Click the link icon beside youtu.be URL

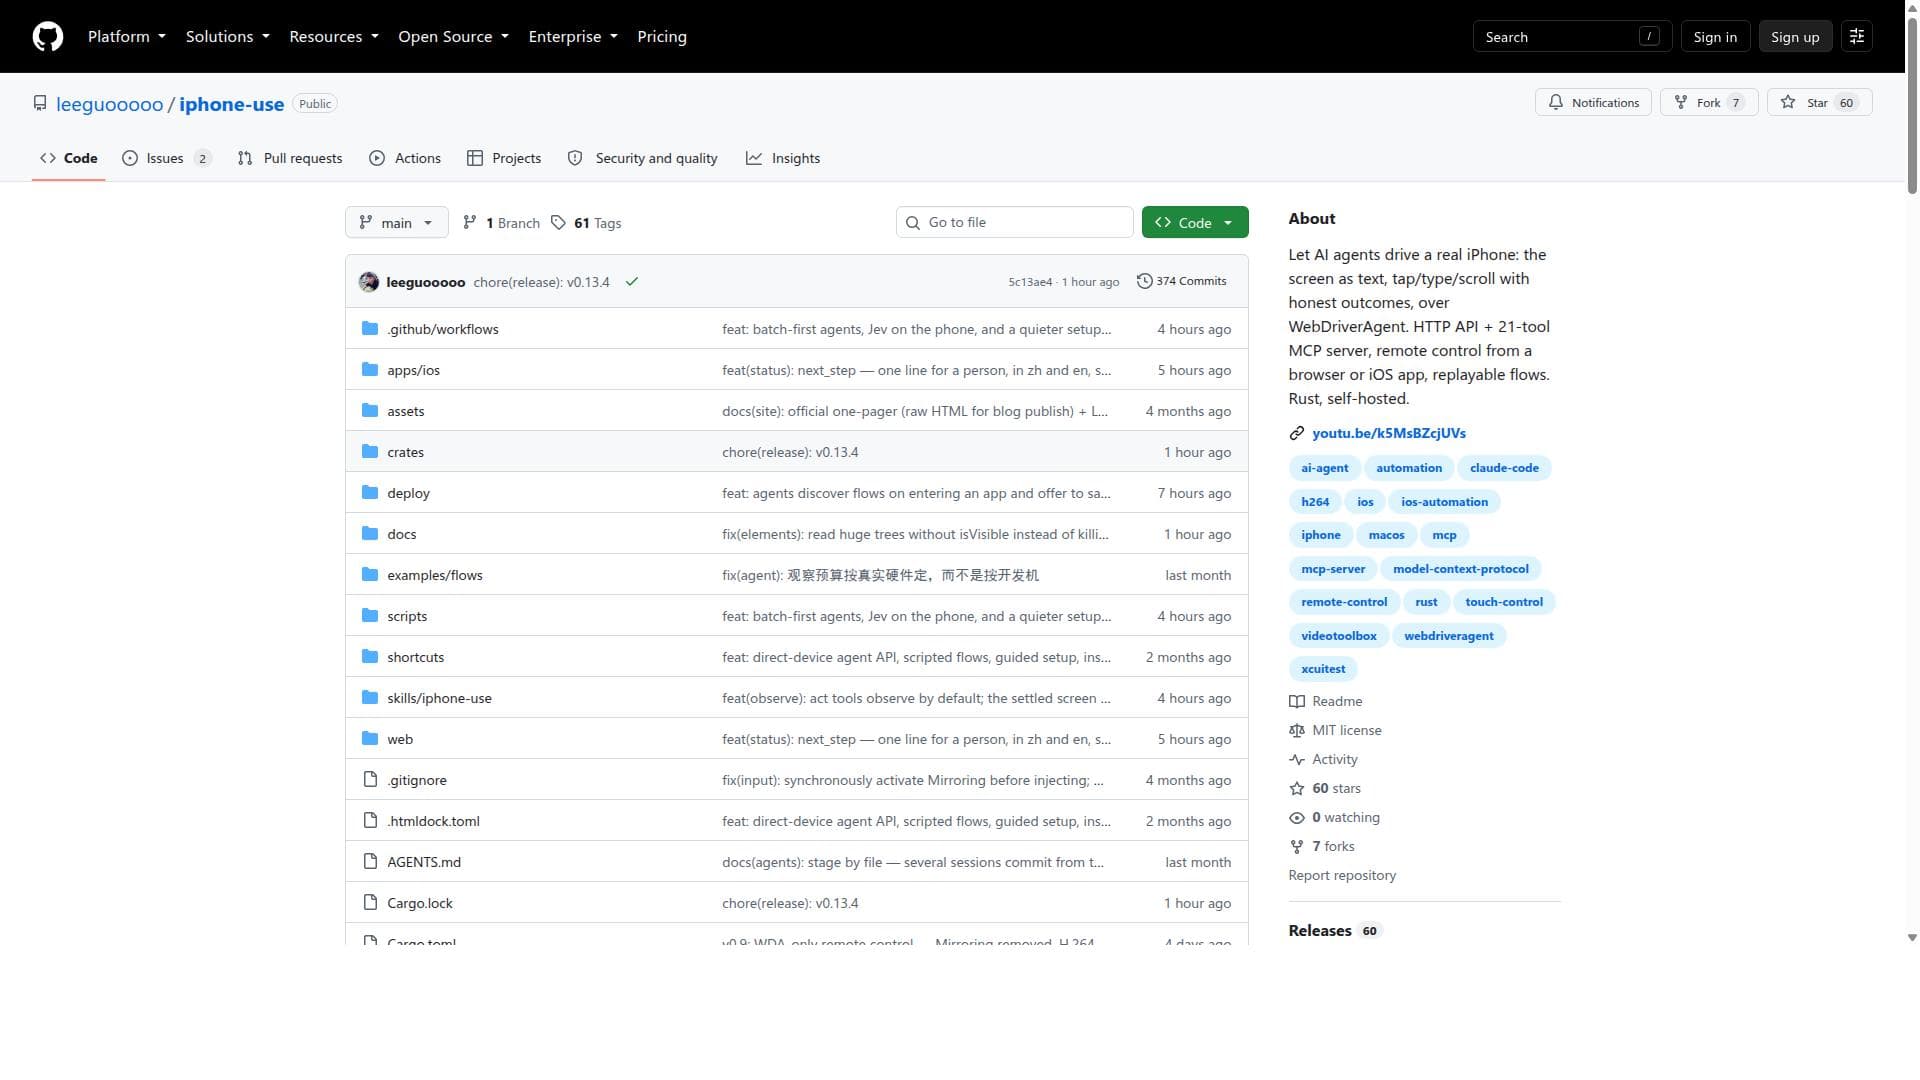1297,434
